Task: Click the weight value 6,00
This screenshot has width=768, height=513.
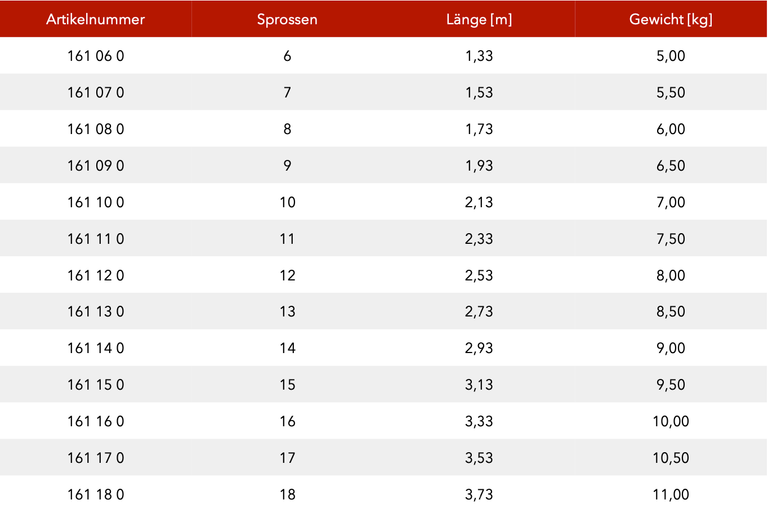Action: [x=671, y=129]
